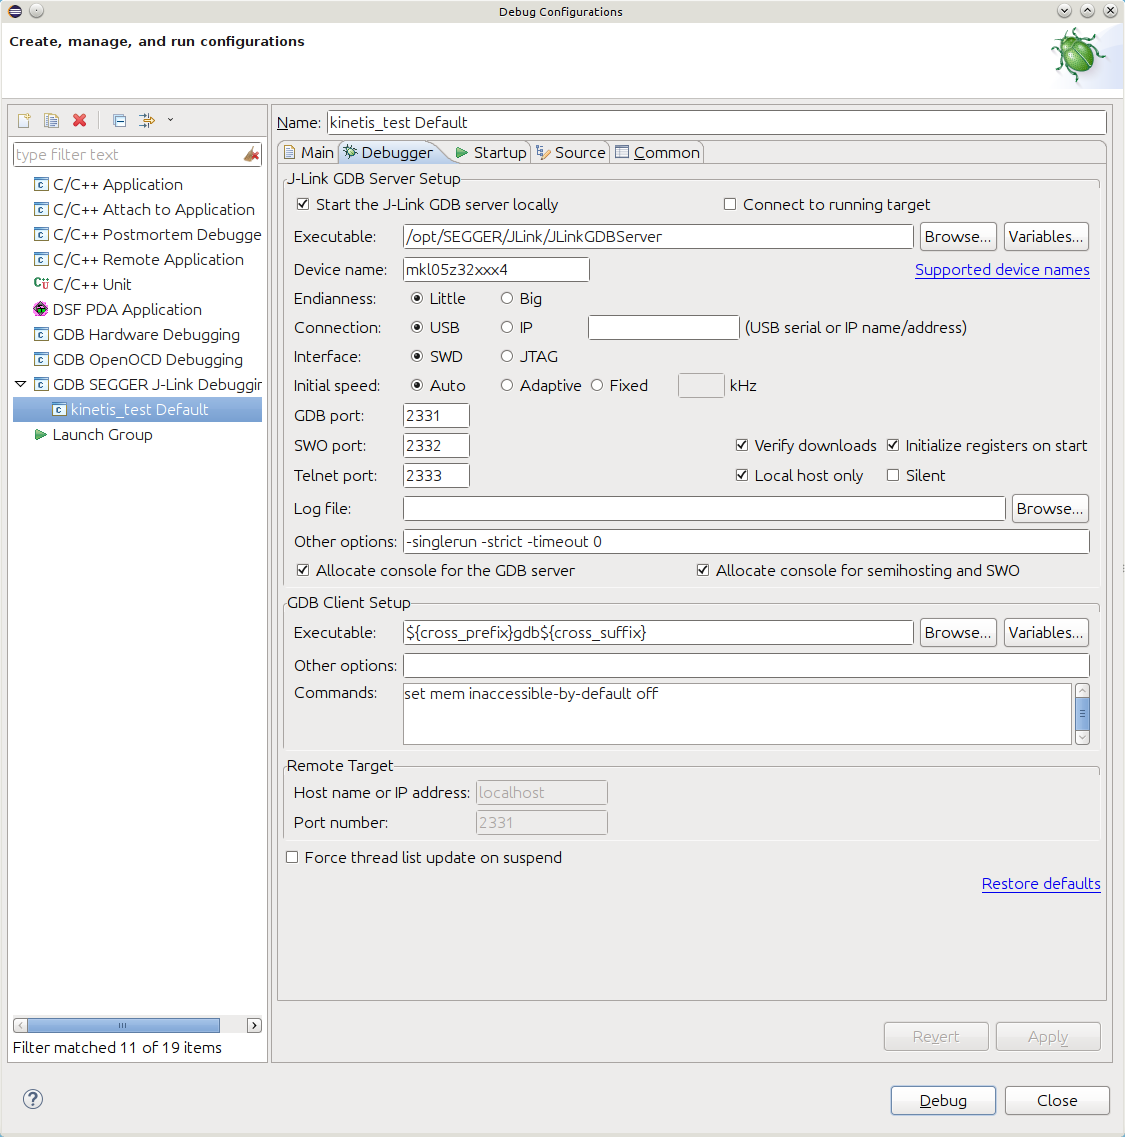Collapse all configurations in the tree
This screenshot has width=1125, height=1137.
(x=120, y=120)
